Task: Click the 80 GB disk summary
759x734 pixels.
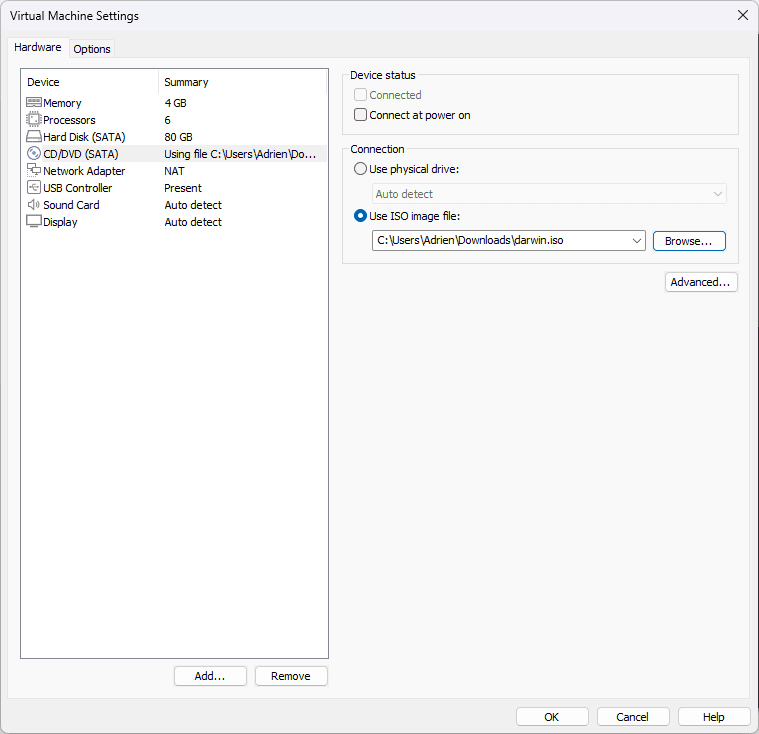Action: (178, 137)
